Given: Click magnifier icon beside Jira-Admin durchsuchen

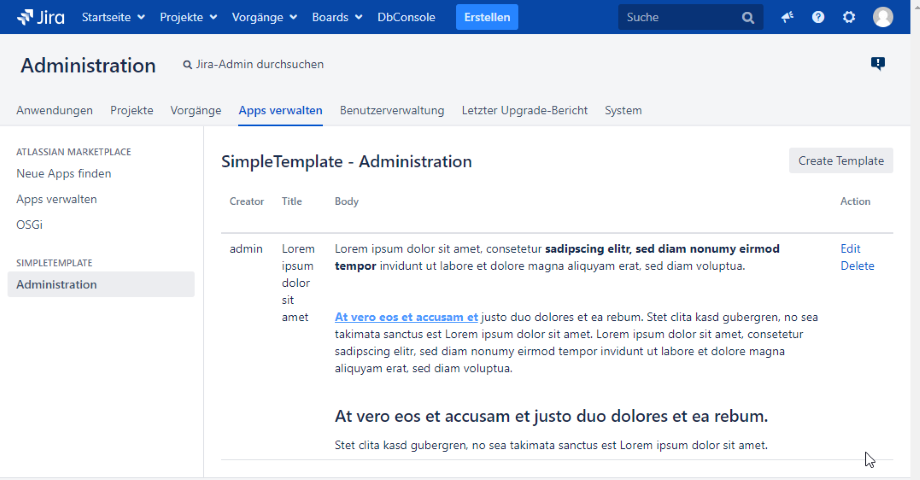Looking at the screenshot, I should point(187,65).
